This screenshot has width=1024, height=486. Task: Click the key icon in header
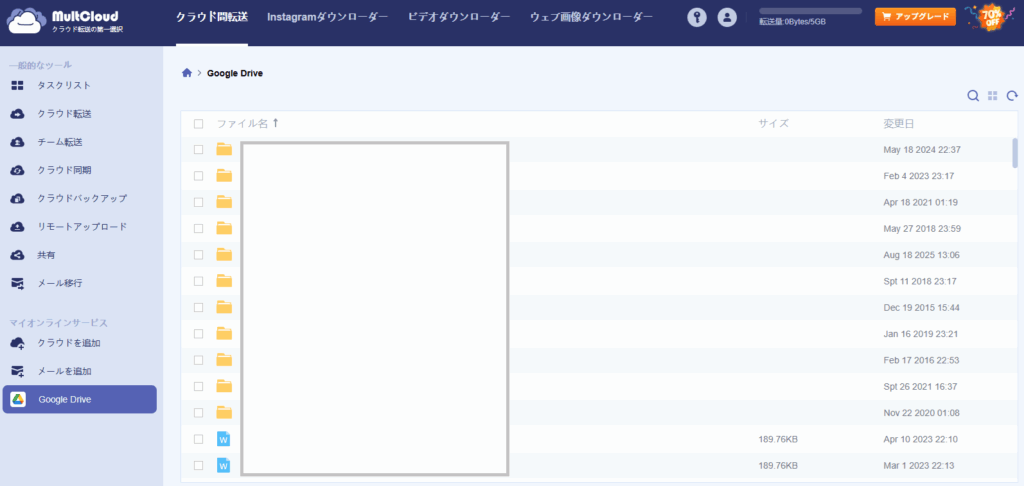coord(697,17)
